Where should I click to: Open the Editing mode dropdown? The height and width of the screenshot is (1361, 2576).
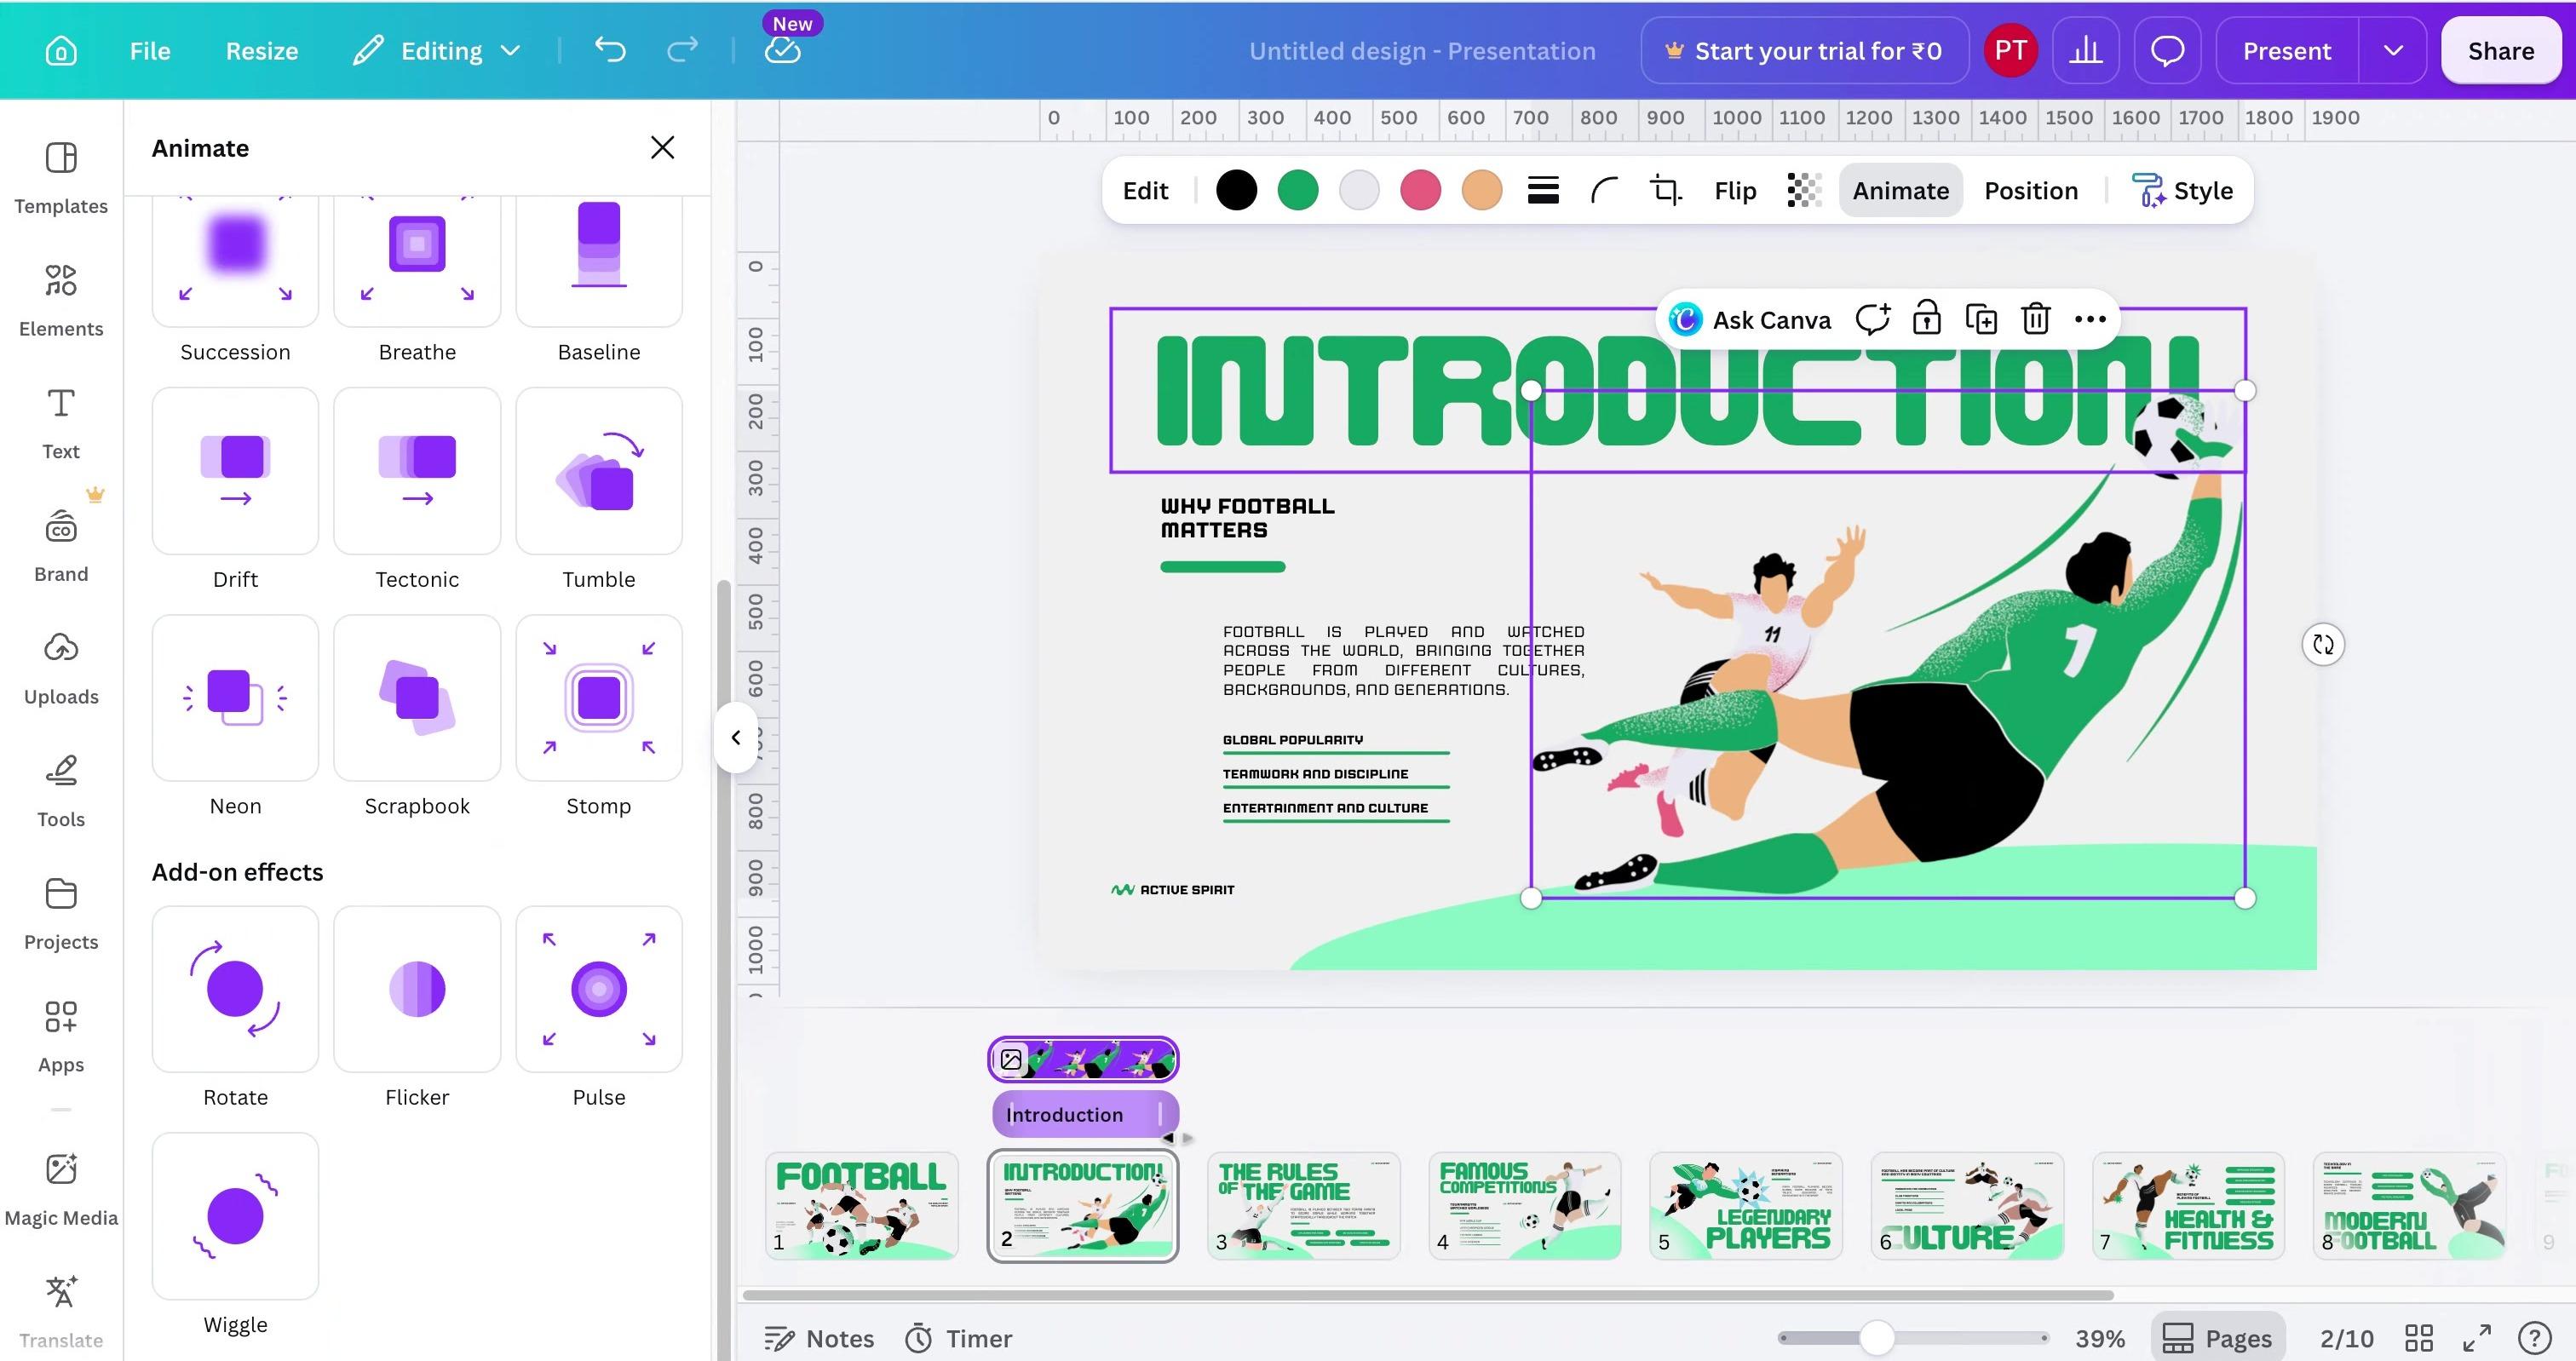438,51
